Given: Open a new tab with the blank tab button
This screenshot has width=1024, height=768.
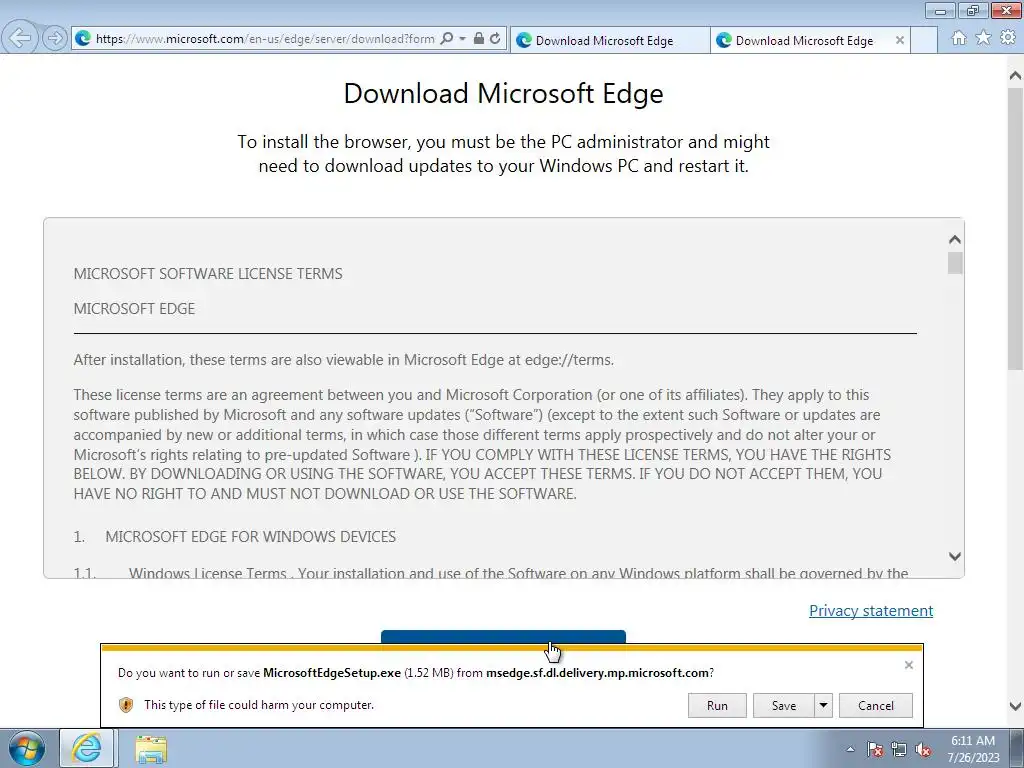Looking at the screenshot, I should (x=923, y=40).
